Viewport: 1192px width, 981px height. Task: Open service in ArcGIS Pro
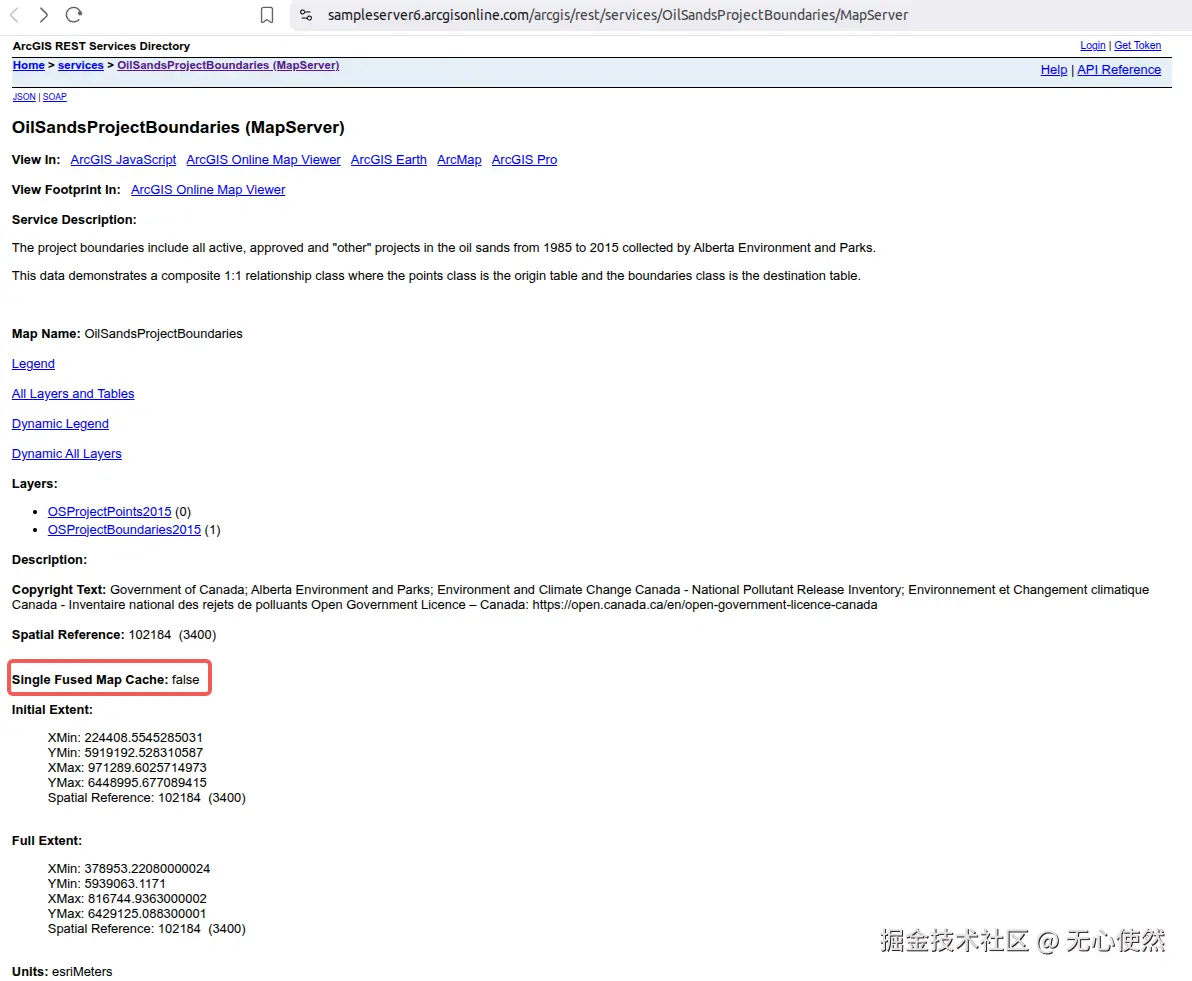pyautogui.click(x=524, y=160)
